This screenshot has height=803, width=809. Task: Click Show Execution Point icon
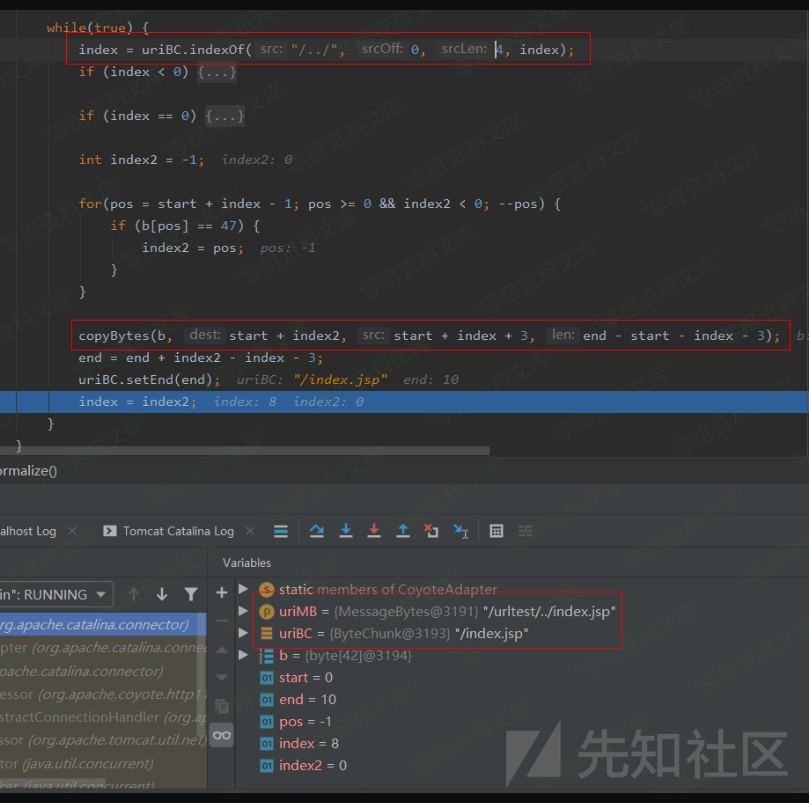click(281, 531)
